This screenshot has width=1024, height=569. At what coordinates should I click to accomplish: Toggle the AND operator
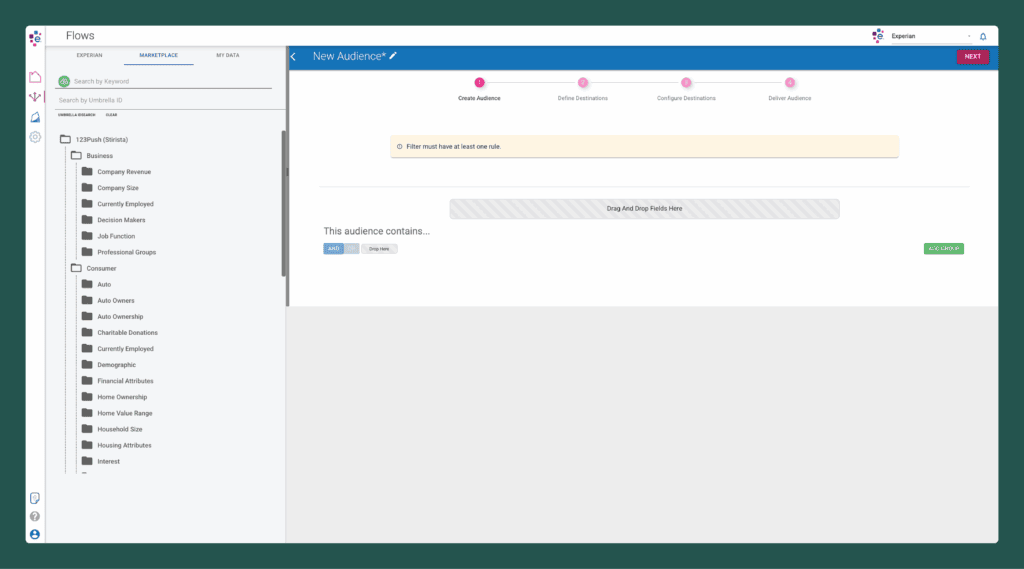coord(333,248)
